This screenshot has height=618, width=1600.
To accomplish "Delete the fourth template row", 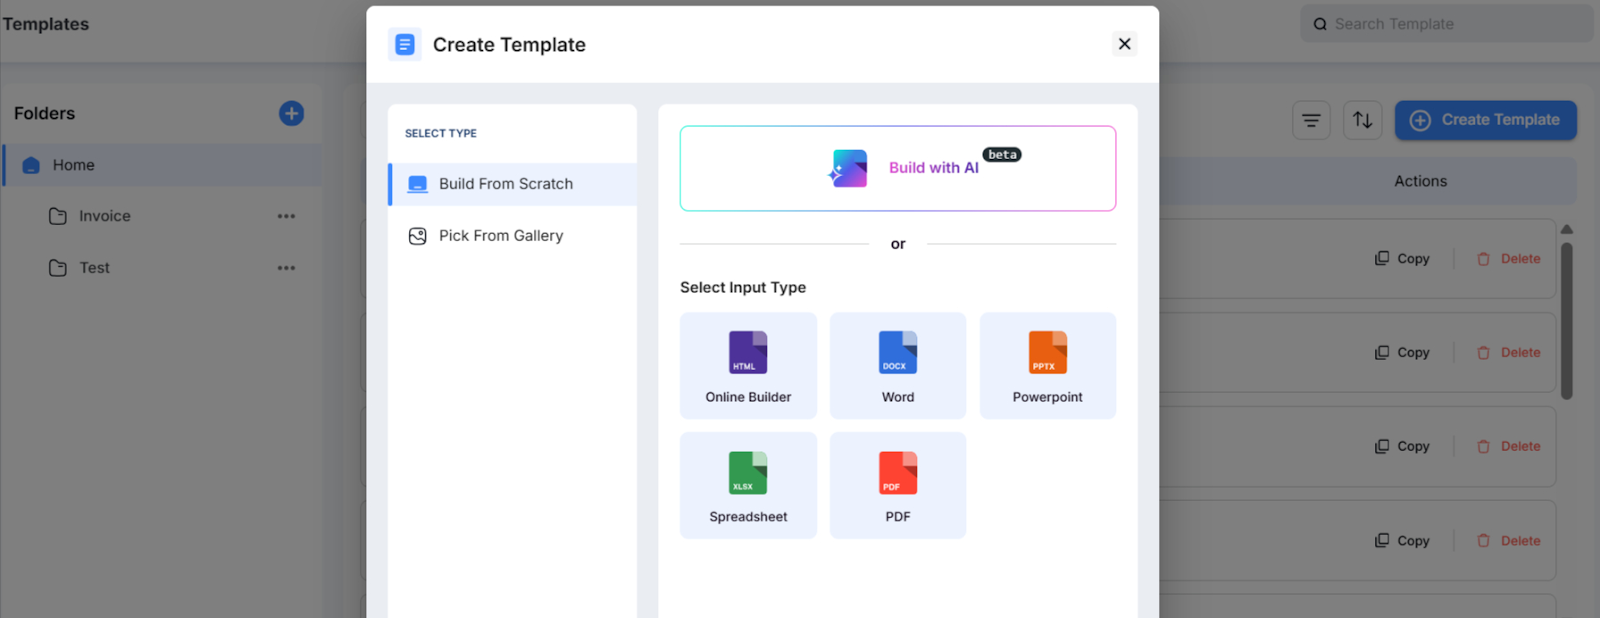I will click(1508, 541).
